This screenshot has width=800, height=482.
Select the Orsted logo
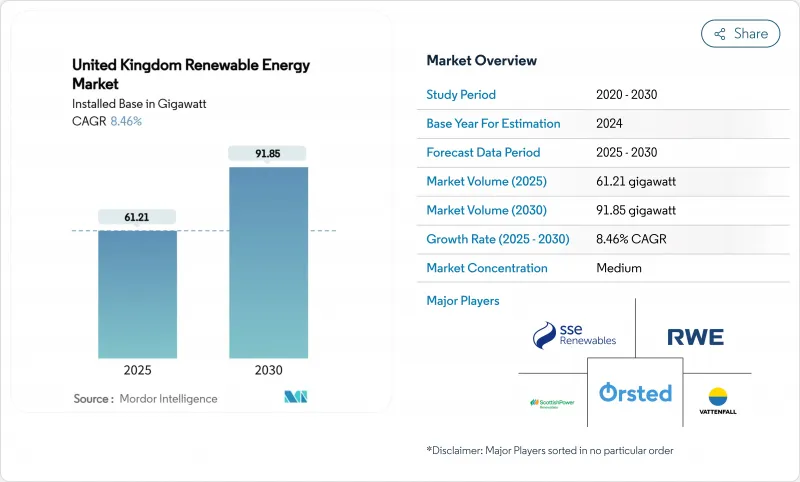pyautogui.click(x=635, y=393)
